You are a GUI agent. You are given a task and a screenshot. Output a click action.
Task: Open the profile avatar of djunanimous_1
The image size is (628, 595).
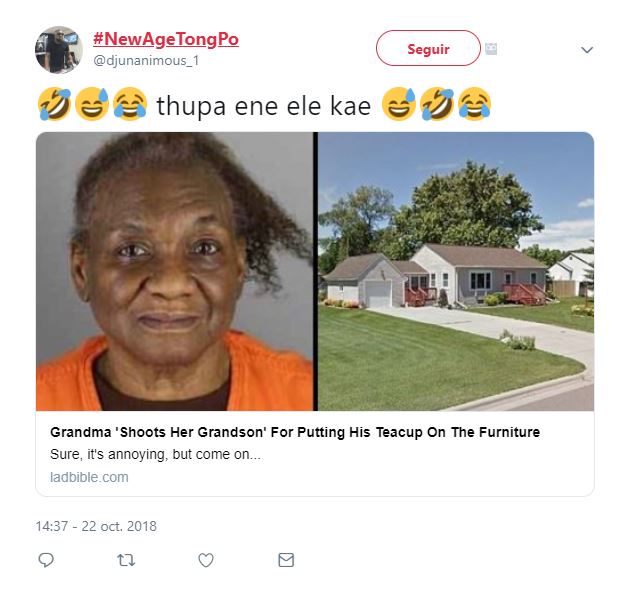point(59,50)
